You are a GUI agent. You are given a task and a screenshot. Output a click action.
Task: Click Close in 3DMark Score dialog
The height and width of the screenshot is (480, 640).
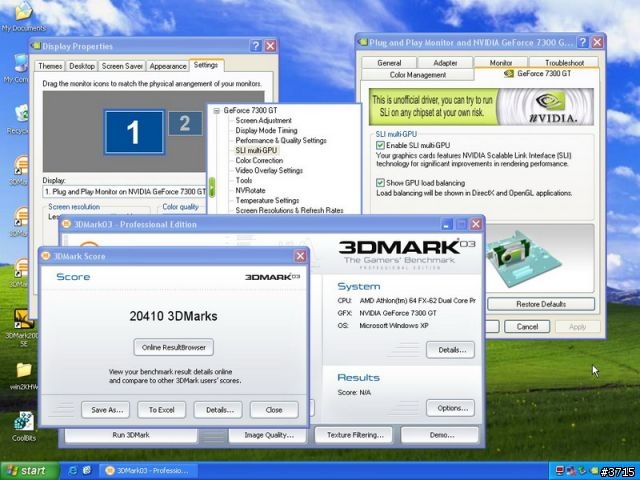click(274, 410)
